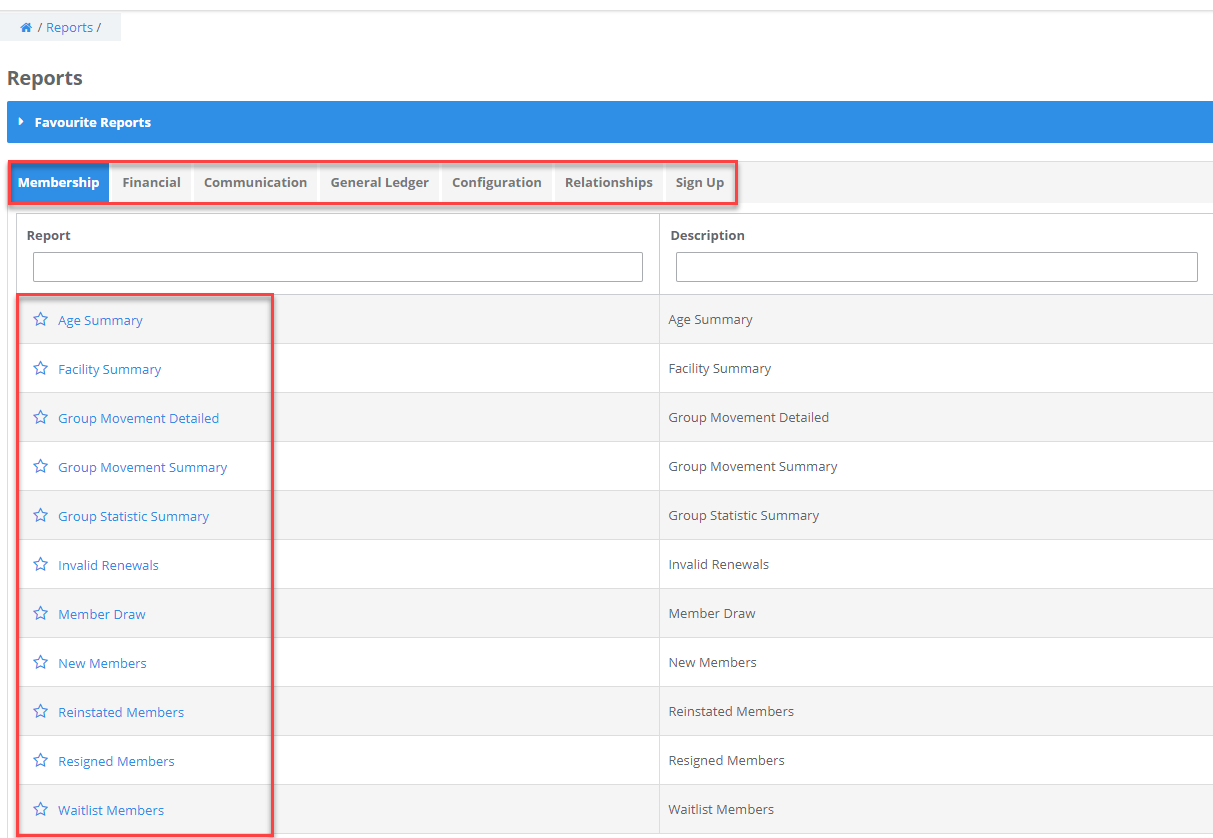Click Group Movement Summary description cell
Viewport: 1213px width, 838px height.
click(x=936, y=467)
